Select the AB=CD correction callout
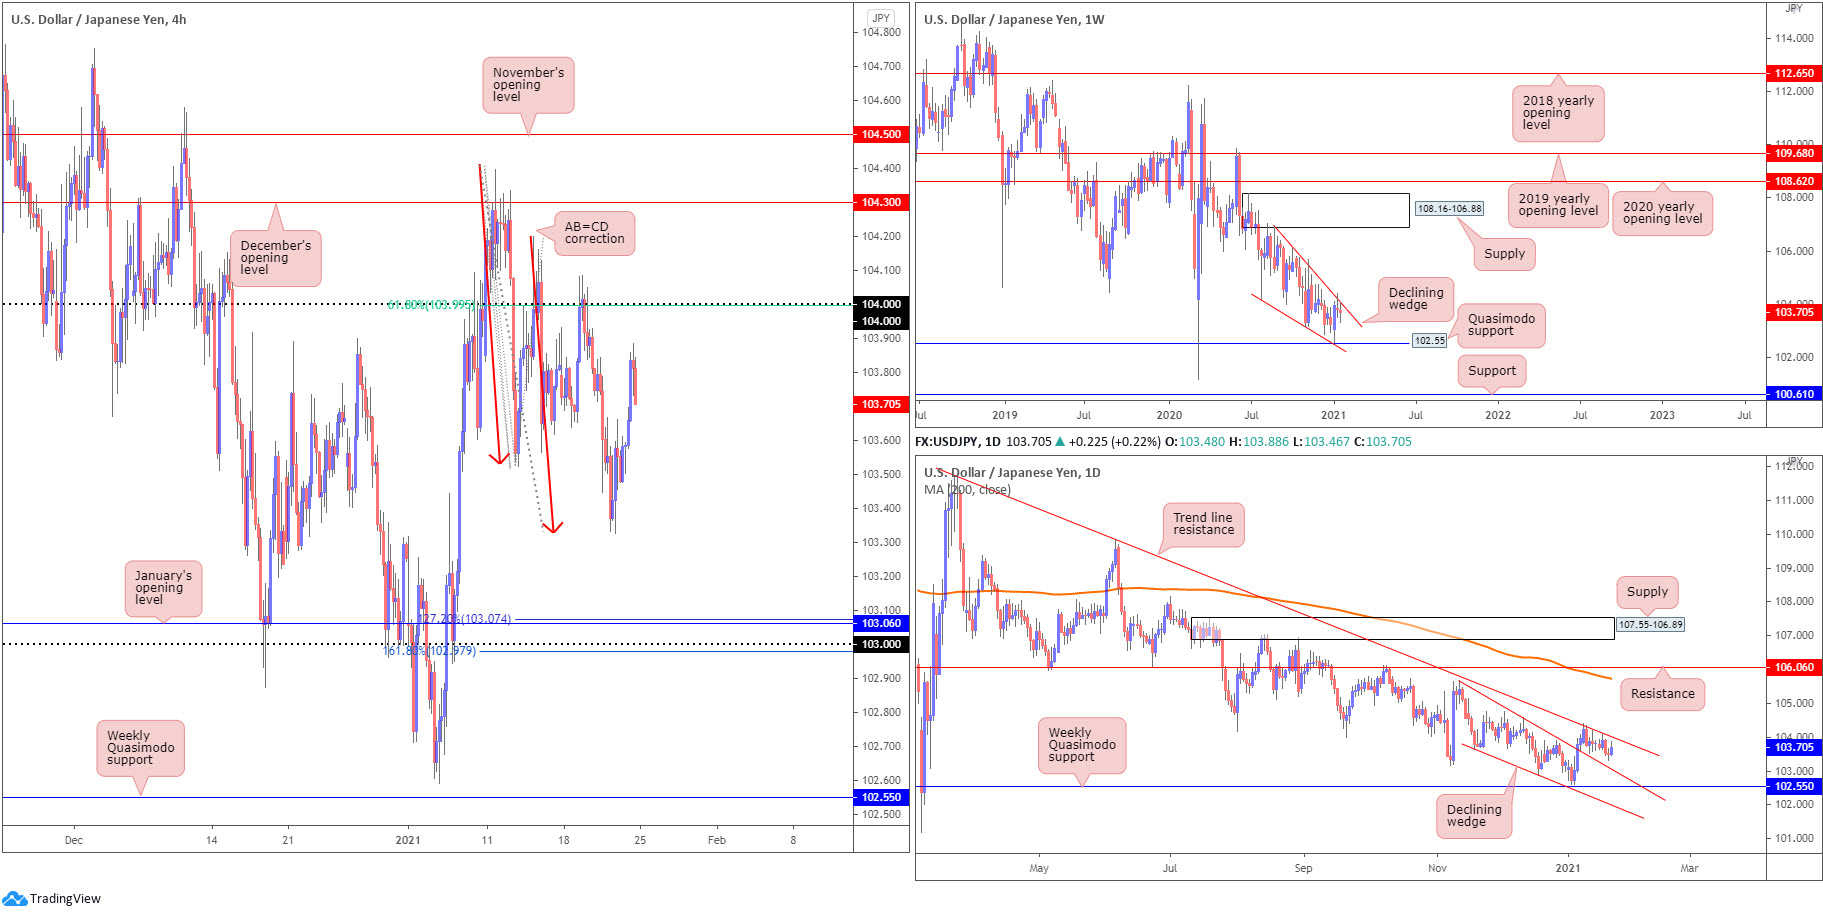The height and width of the screenshot is (912, 1823). click(594, 233)
